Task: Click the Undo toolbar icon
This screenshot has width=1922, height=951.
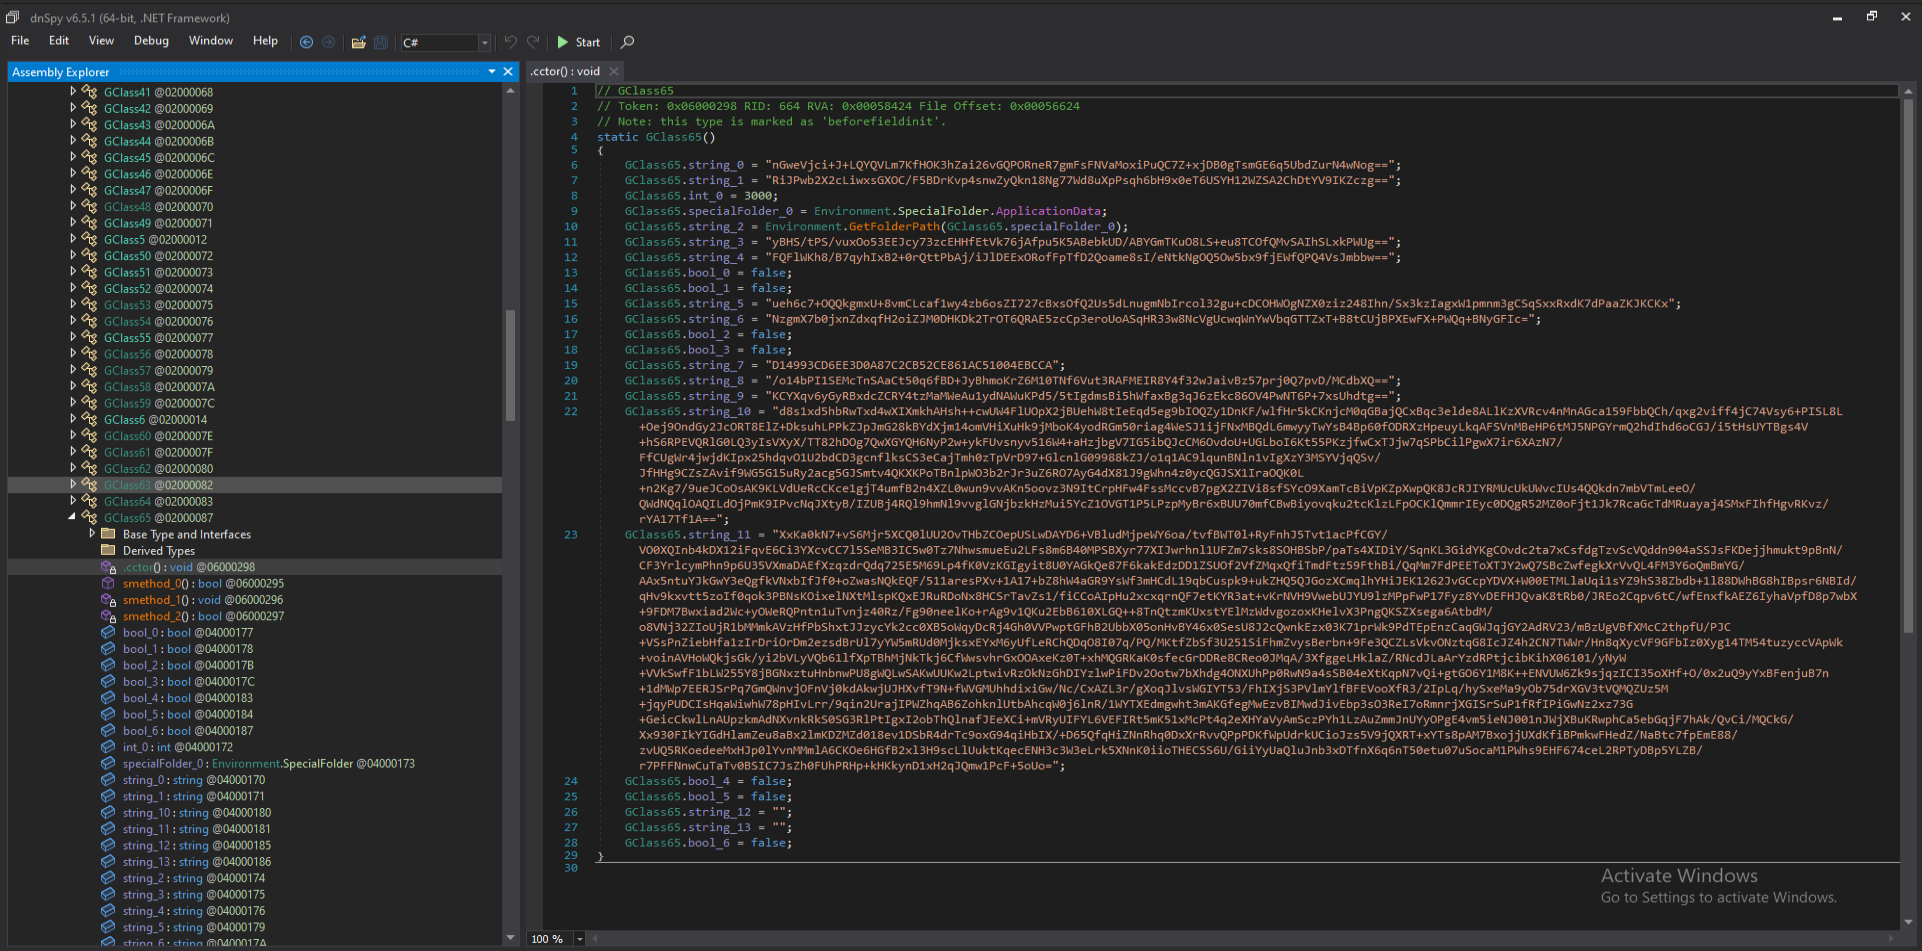Action: pyautogui.click(x=511, y=42)
